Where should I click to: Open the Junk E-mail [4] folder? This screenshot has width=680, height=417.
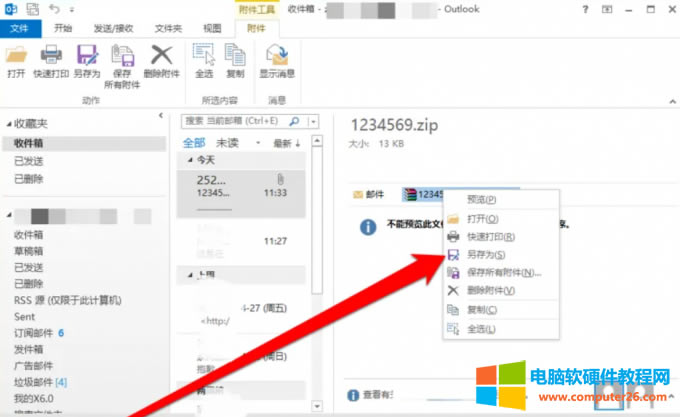40,382
